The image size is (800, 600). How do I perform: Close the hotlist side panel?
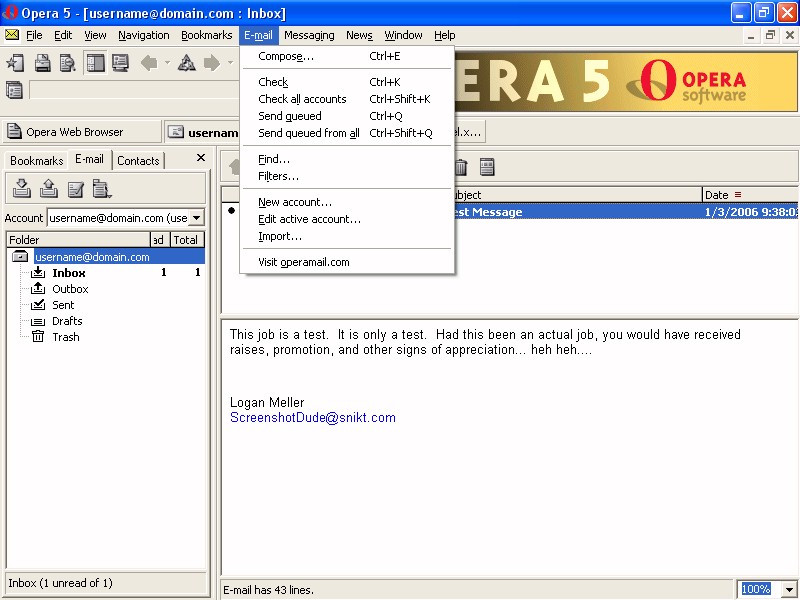pyautogui.click(x=201, y=158)
